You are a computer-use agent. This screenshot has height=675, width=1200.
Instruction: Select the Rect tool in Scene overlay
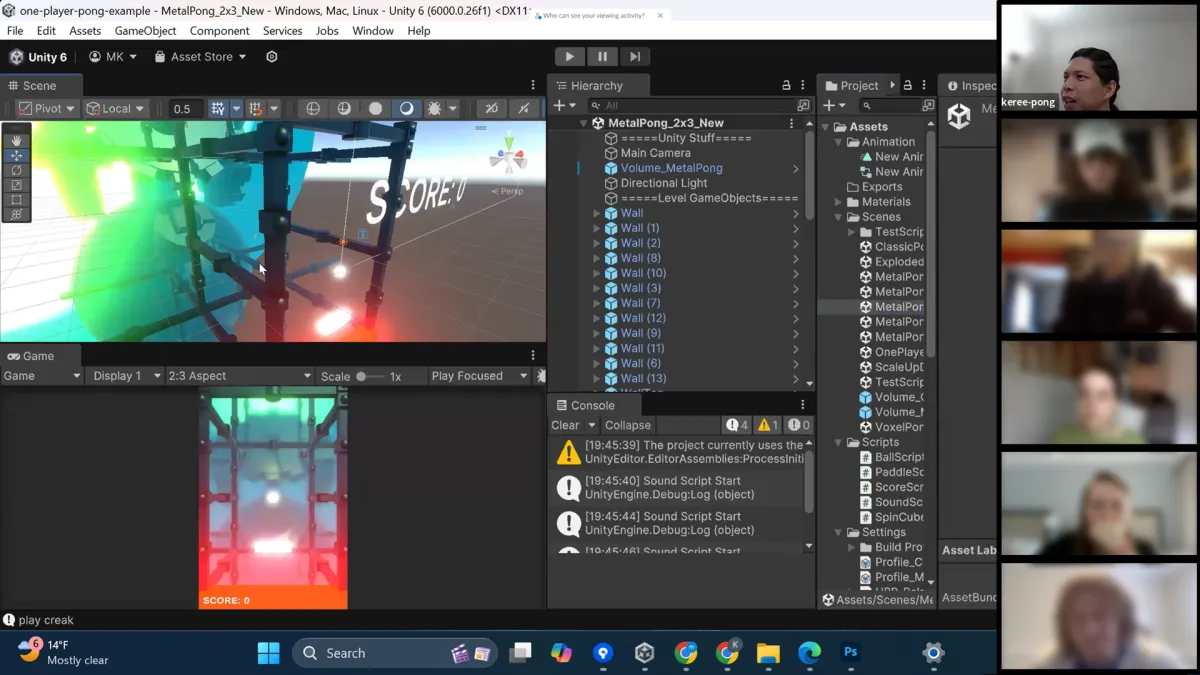17,200
